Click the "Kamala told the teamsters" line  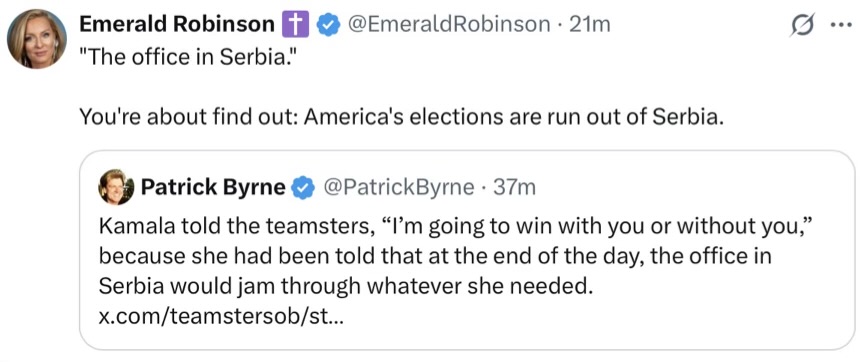click(x=458, y=228)
